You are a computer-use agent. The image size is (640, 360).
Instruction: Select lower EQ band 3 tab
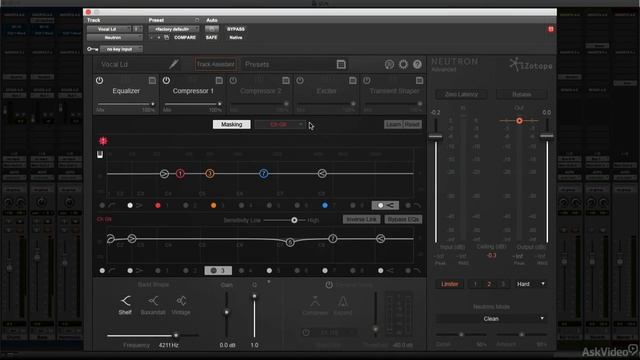[x=218, y=270]
